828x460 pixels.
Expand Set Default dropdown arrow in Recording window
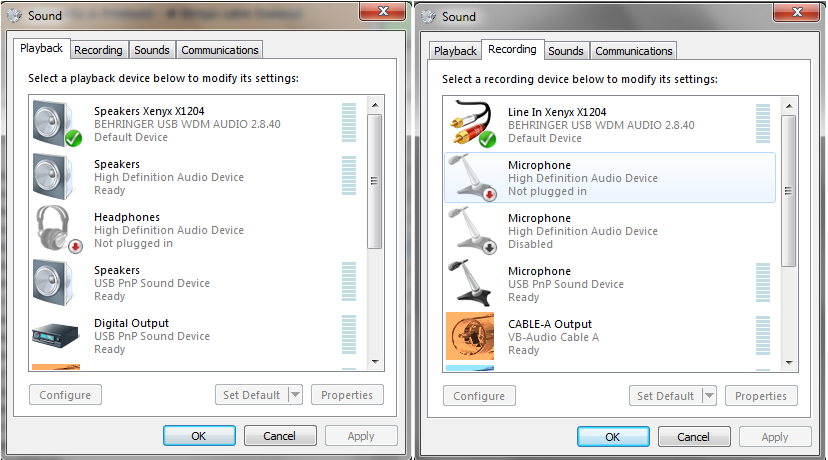710,396
